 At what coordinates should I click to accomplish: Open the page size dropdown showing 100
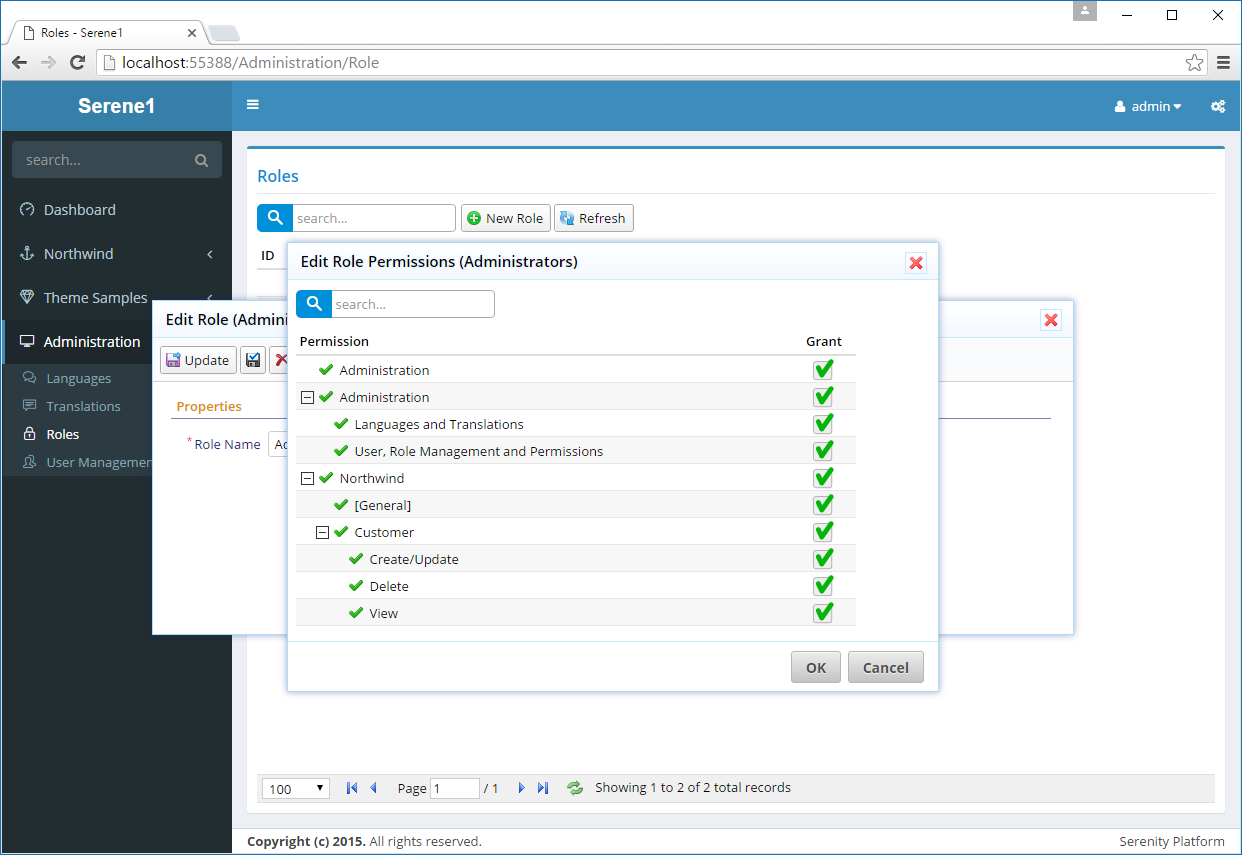296,789
